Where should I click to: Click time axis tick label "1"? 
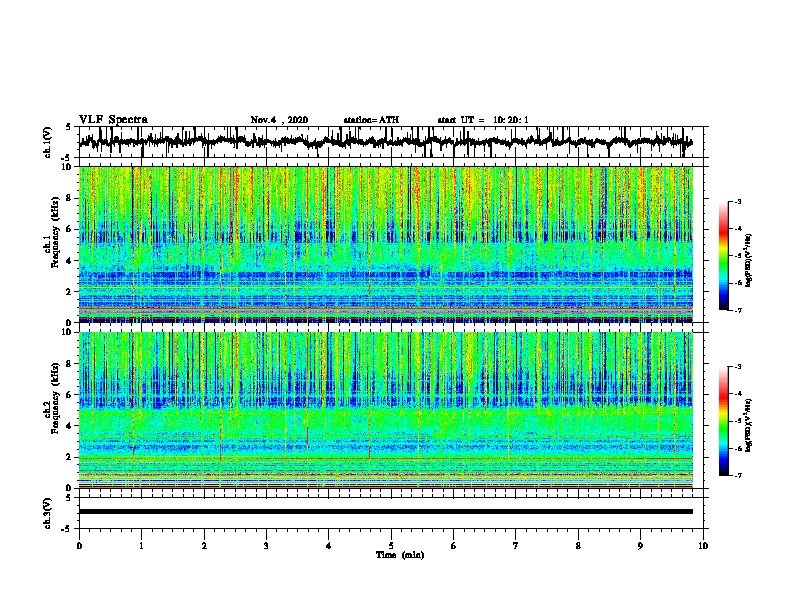pyautogui.click(x=141, y=546)
